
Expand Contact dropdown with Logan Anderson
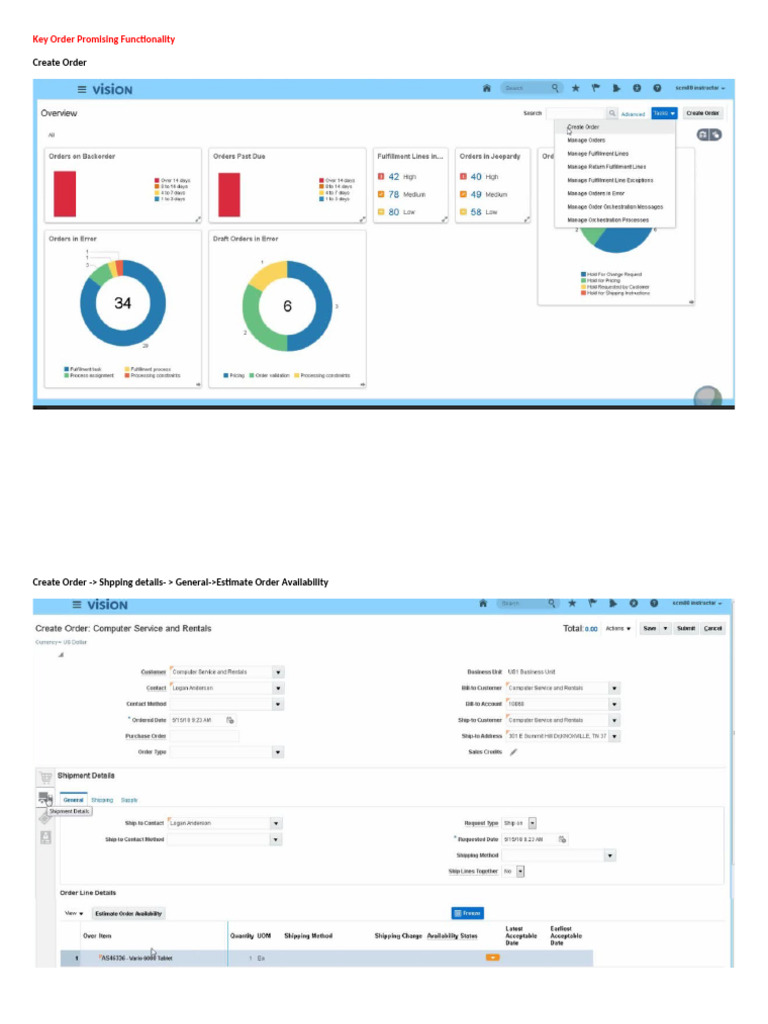[x=278, y=688]
